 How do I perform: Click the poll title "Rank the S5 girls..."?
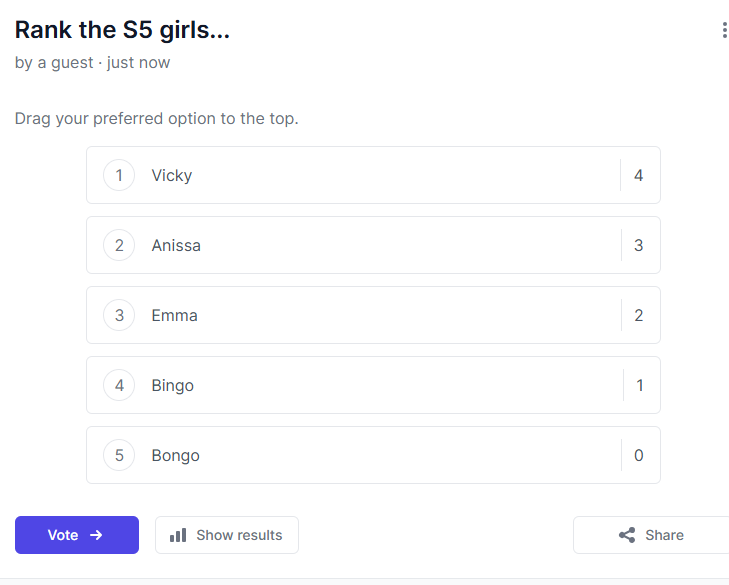(x=122, y=31)
